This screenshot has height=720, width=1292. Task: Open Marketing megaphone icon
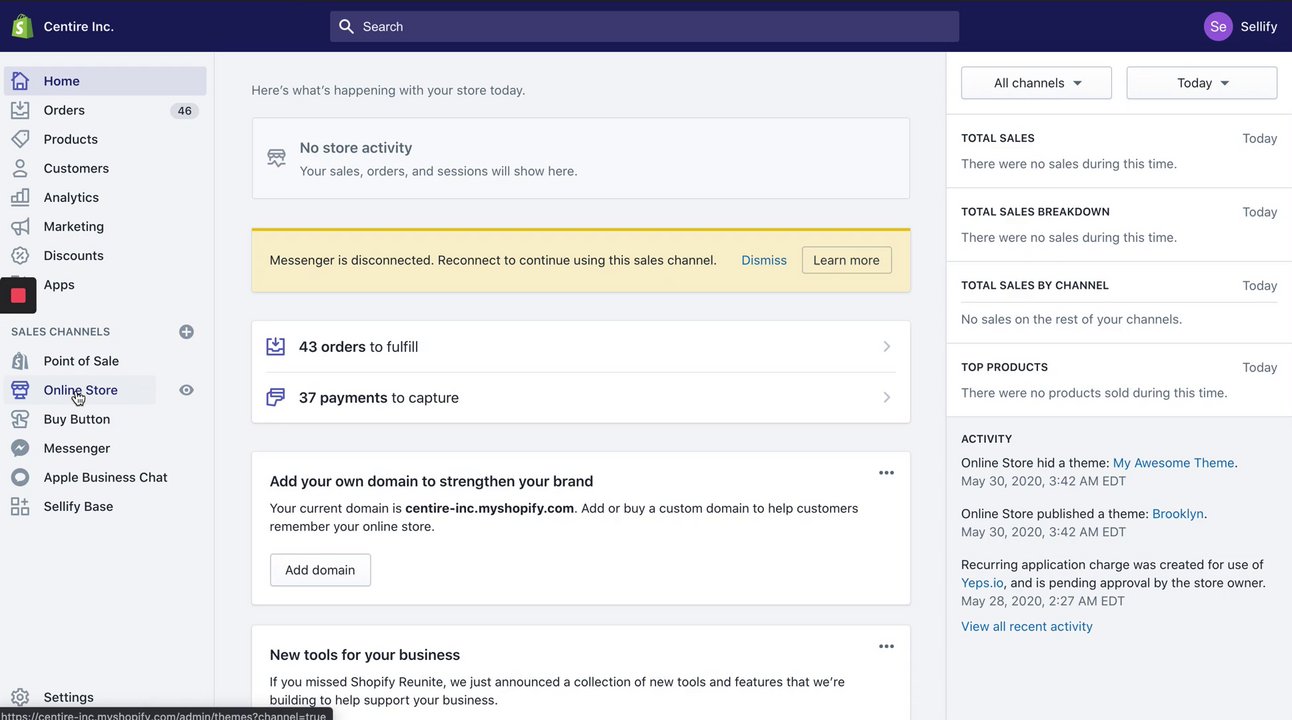click(x=20, y=226)
